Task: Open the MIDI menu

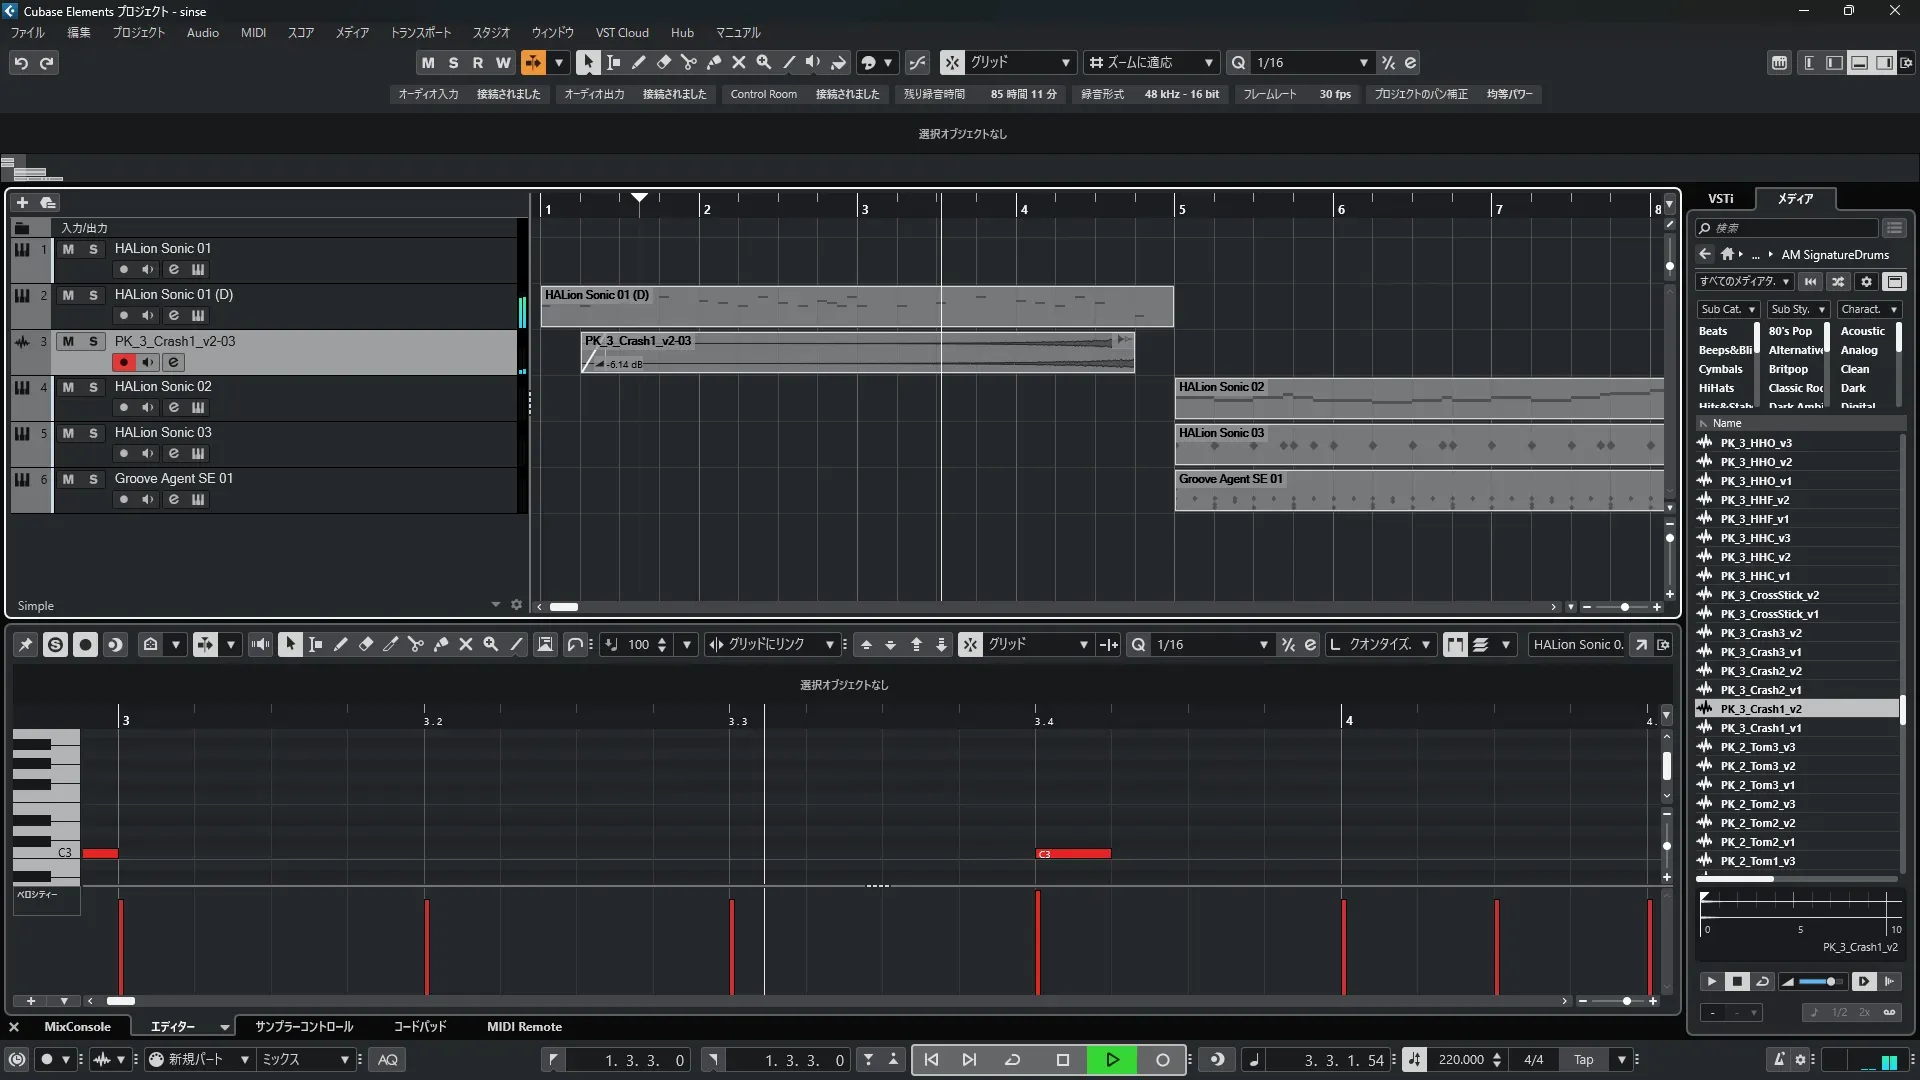Action: pos(253,32)
